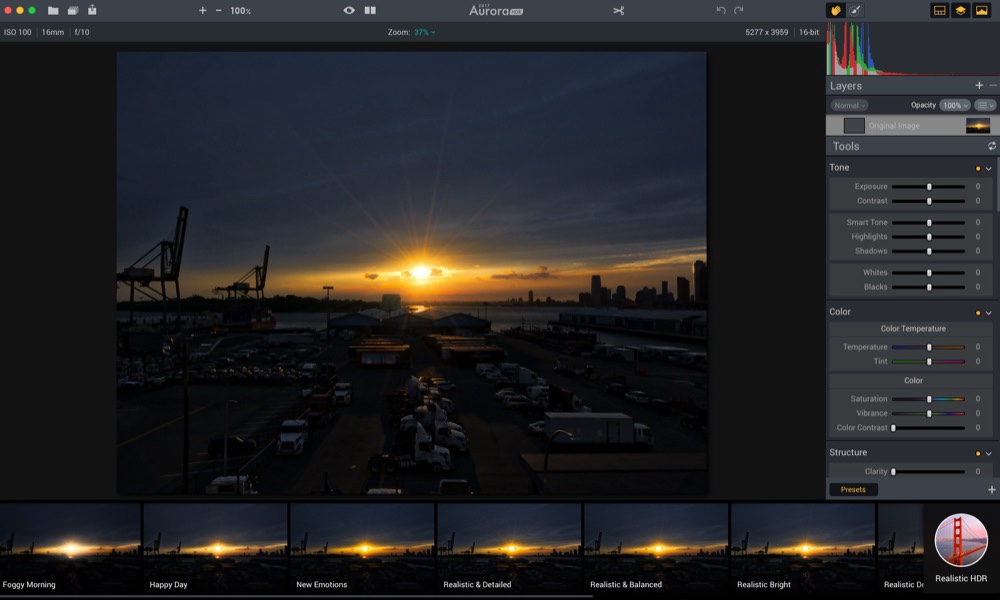Zoom in with the plus icon
Screen dimensions: 1000x600
pos(203,10)
